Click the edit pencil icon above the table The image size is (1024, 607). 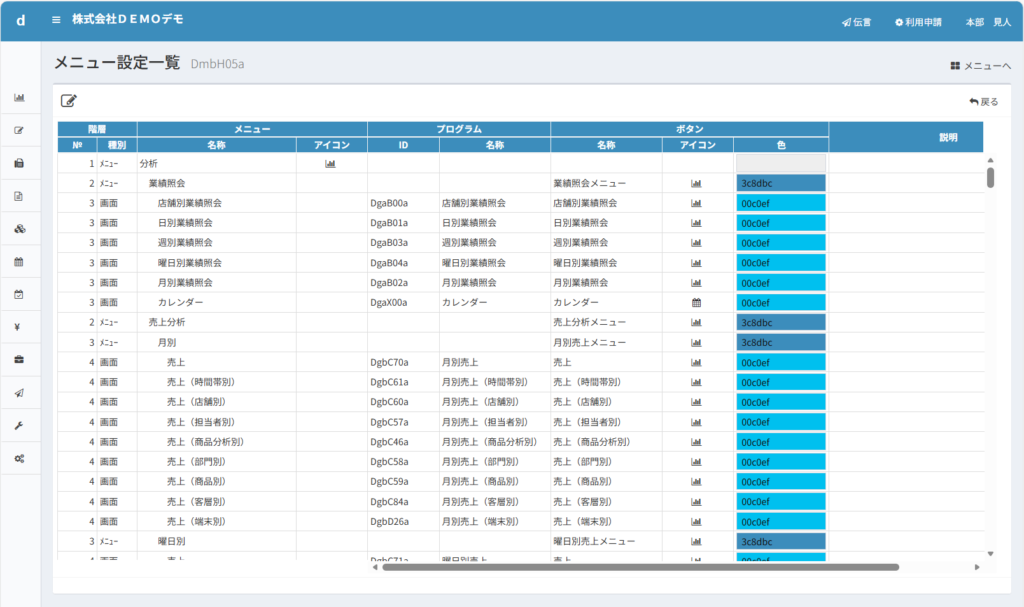(x=68, y=100)
